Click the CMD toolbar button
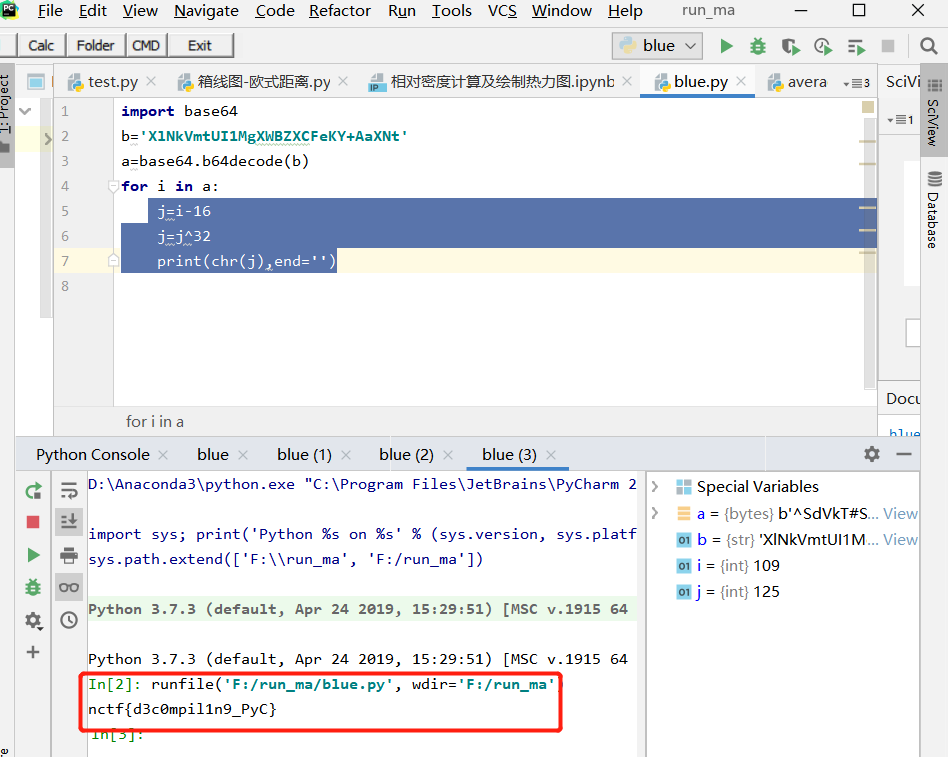Viewport: 948px width, 757px height. coord(146,46)
